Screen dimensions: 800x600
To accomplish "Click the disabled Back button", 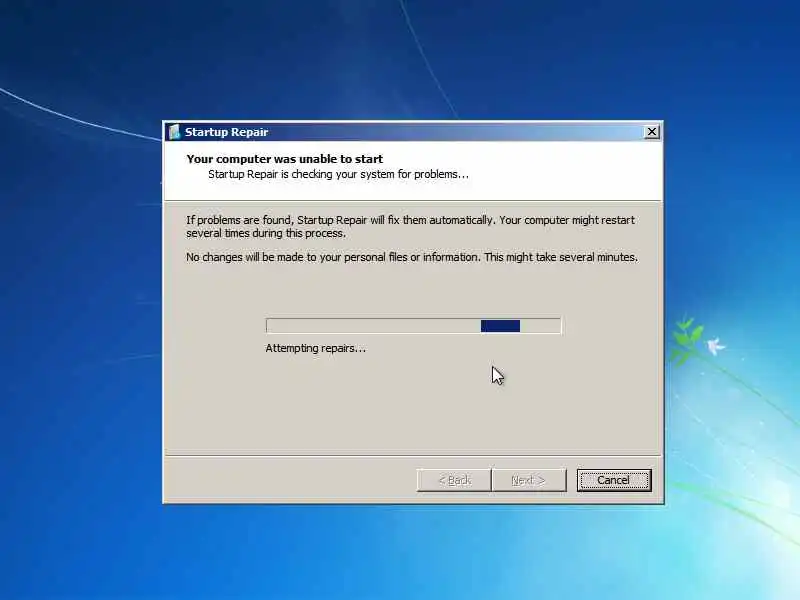I will click(454, 480).
